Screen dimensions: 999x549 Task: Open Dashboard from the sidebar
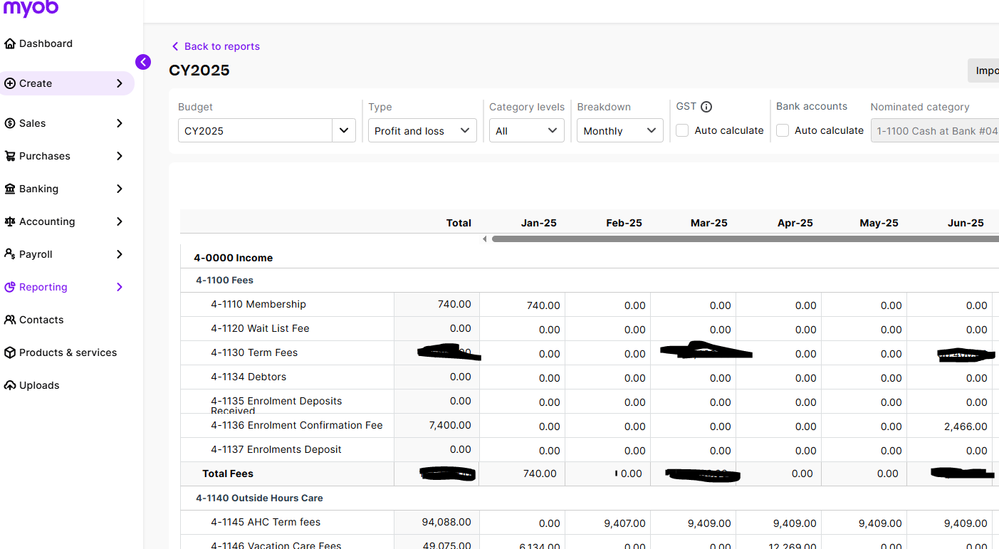click(45, 44)
